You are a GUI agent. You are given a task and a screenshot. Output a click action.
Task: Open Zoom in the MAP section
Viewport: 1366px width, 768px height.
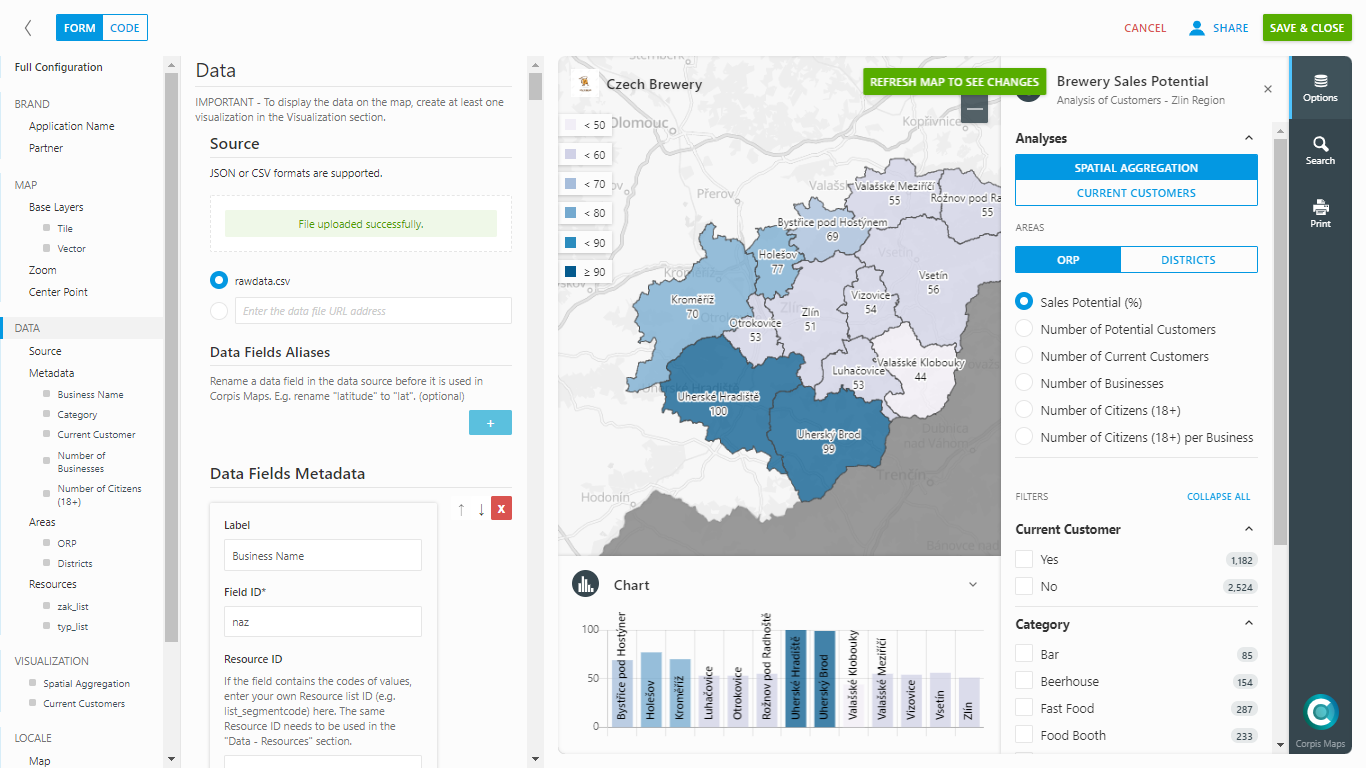(x=42, y=270)
